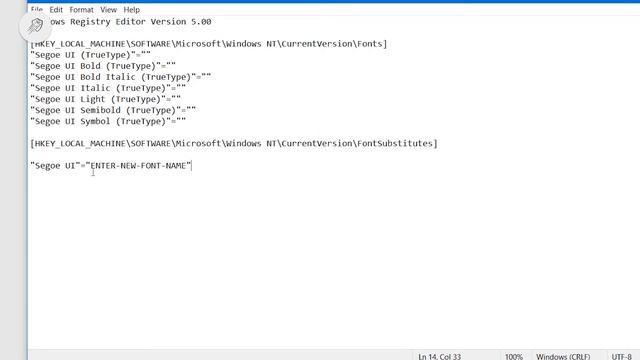Click the "Segoe UI Bold Italic (TrueType)" line
The image size is (640, 360).
point(121,77)
